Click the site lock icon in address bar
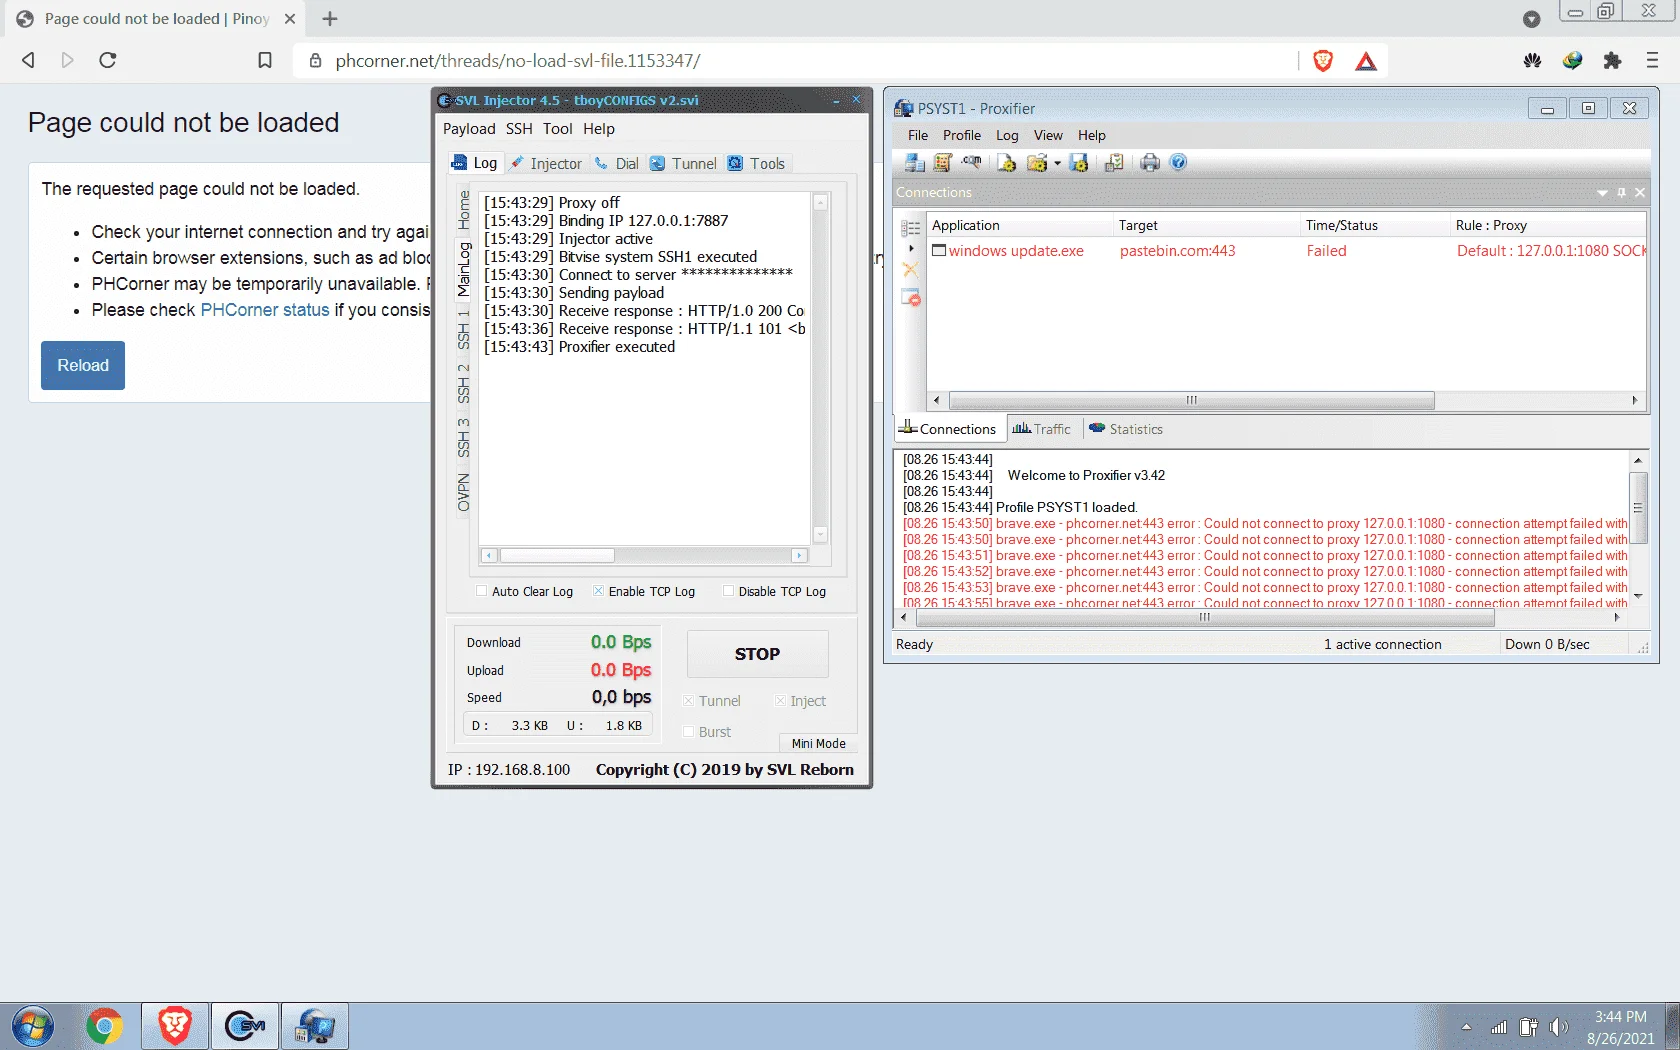This screenshot has width=1680, height=1050. pyautogui.click(x=315, y=61)
